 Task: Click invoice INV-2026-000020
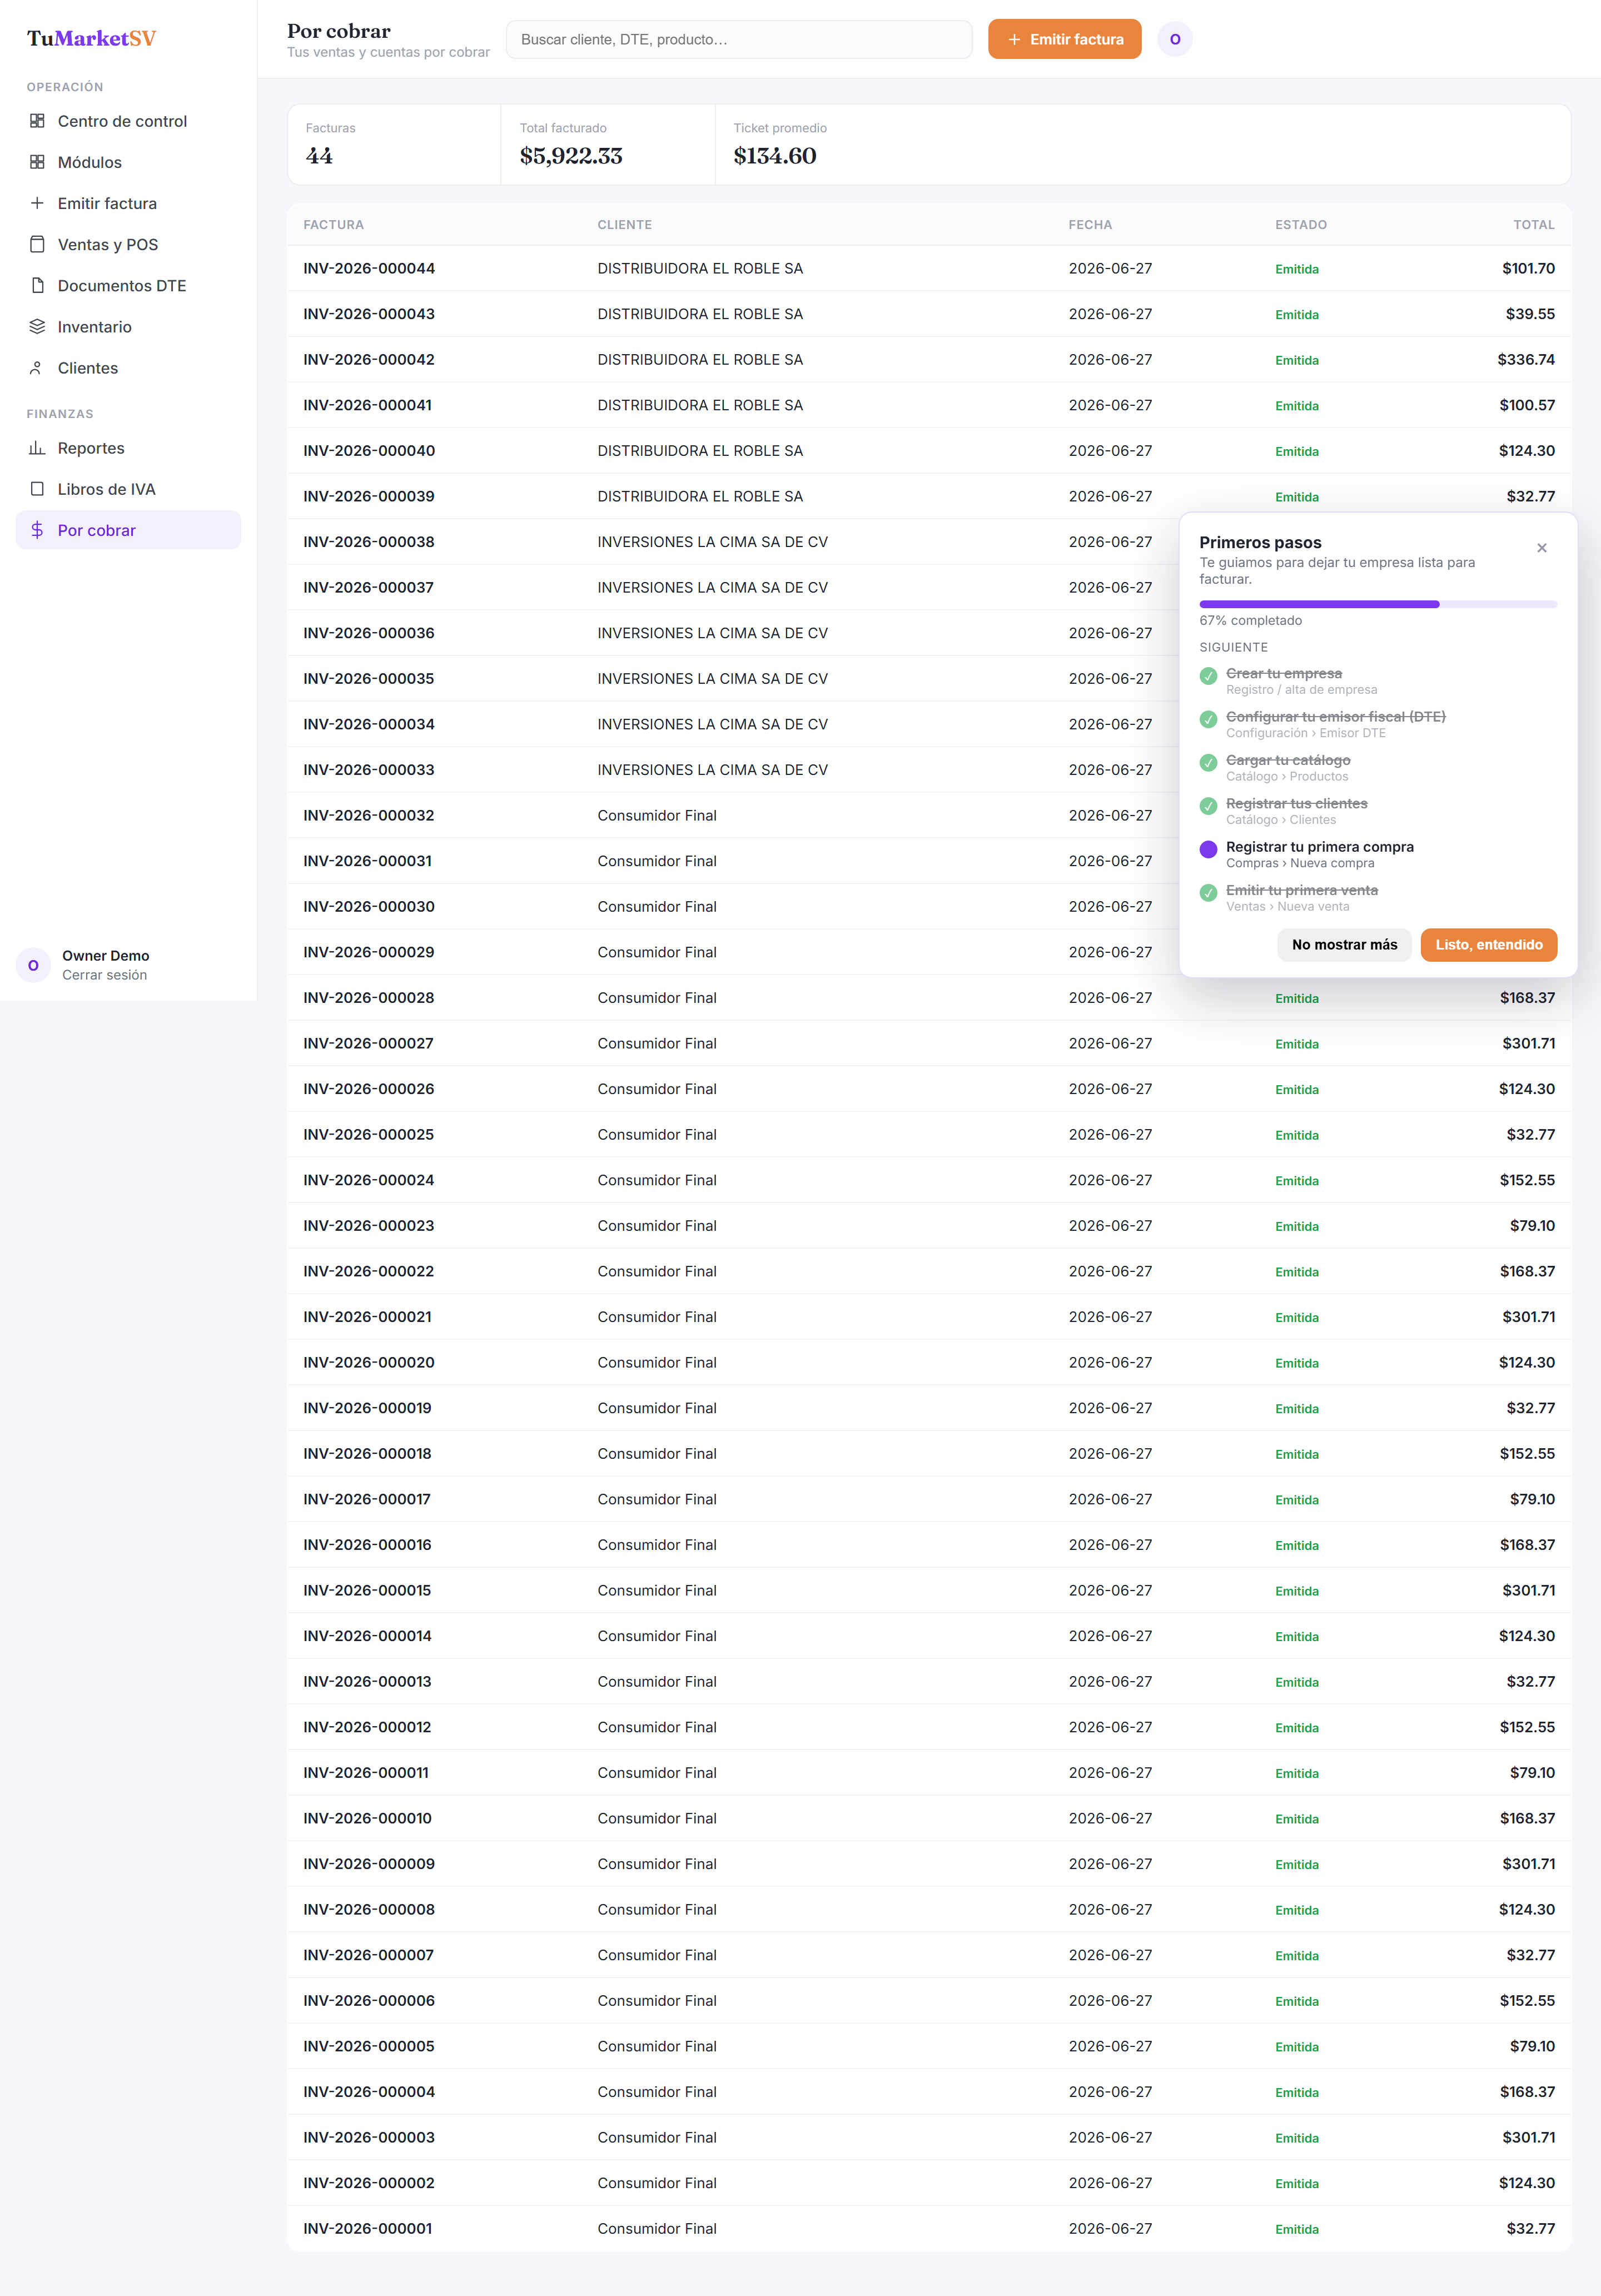pyautogui.click(x=369, y=1362)
